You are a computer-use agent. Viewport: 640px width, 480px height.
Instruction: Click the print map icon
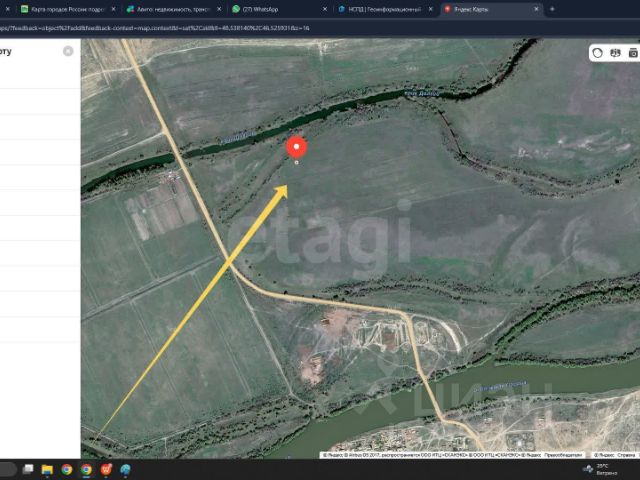pos(633,53)
